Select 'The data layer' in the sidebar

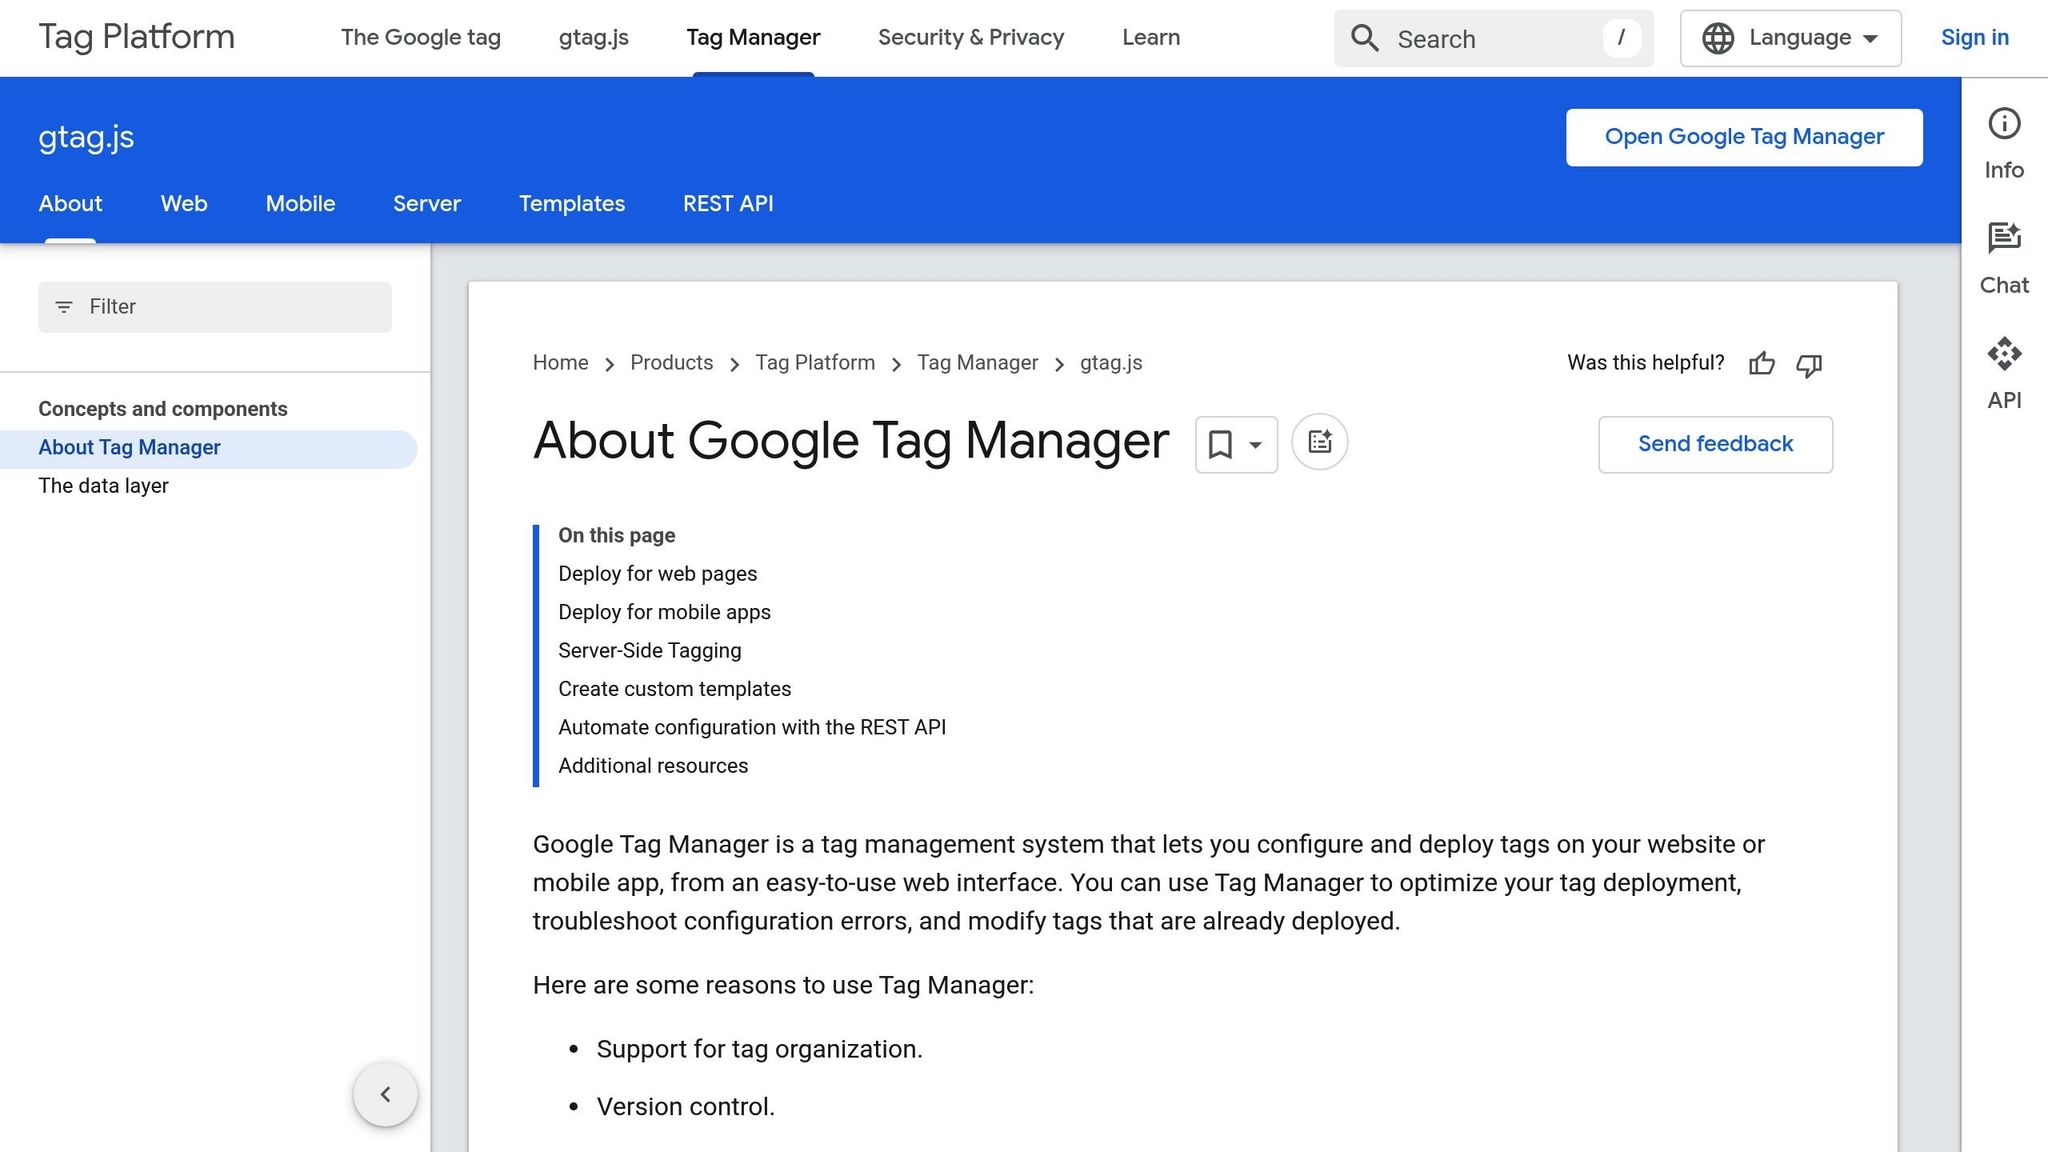click(103, 486)
